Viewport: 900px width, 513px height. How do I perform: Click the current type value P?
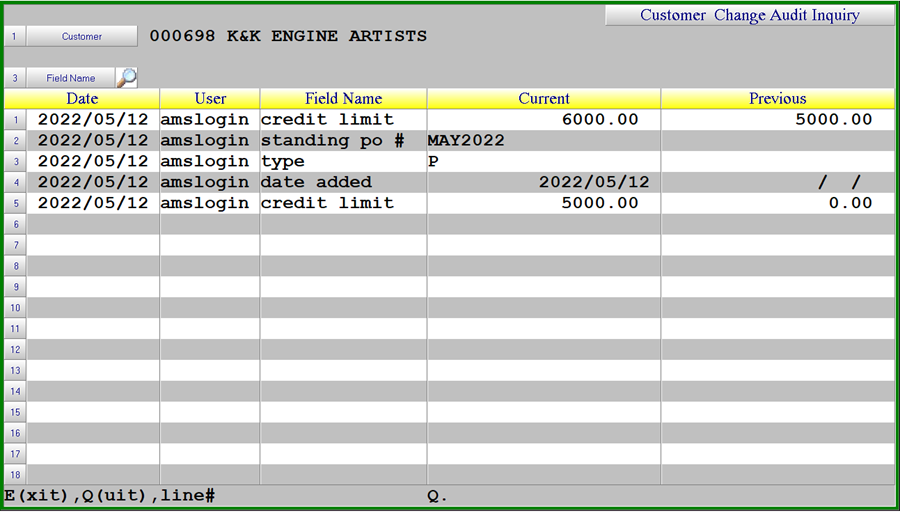pyautogui.click(x=433, y=162)
